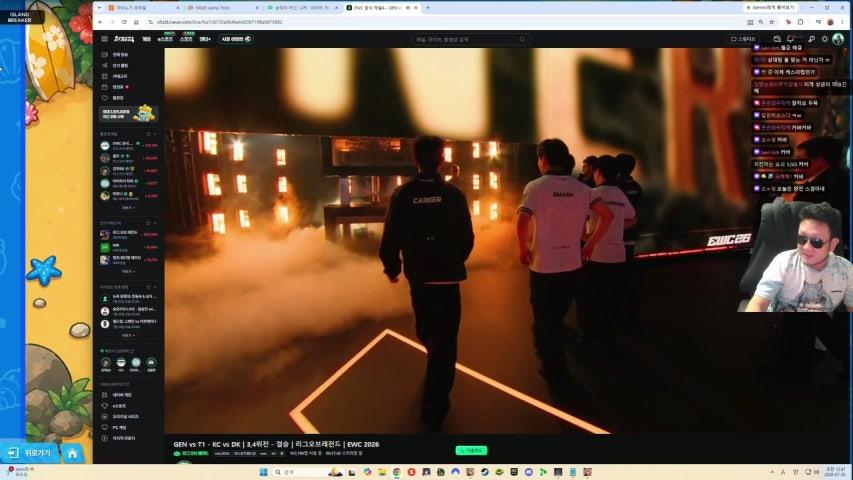Open a new Chrome tab
This screenshot has width=853, height=480.
click(428, 8)
